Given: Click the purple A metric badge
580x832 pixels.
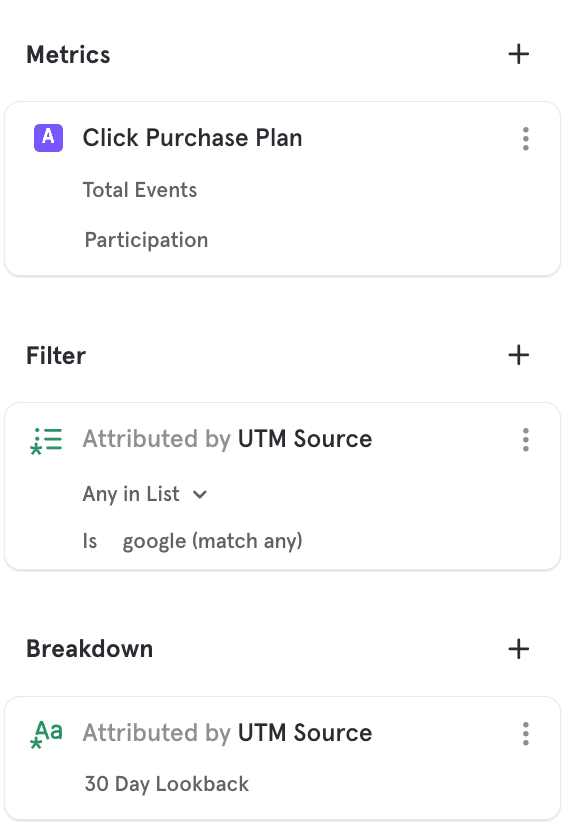Looking at the screenshot, I should click(x=48, y=138).
